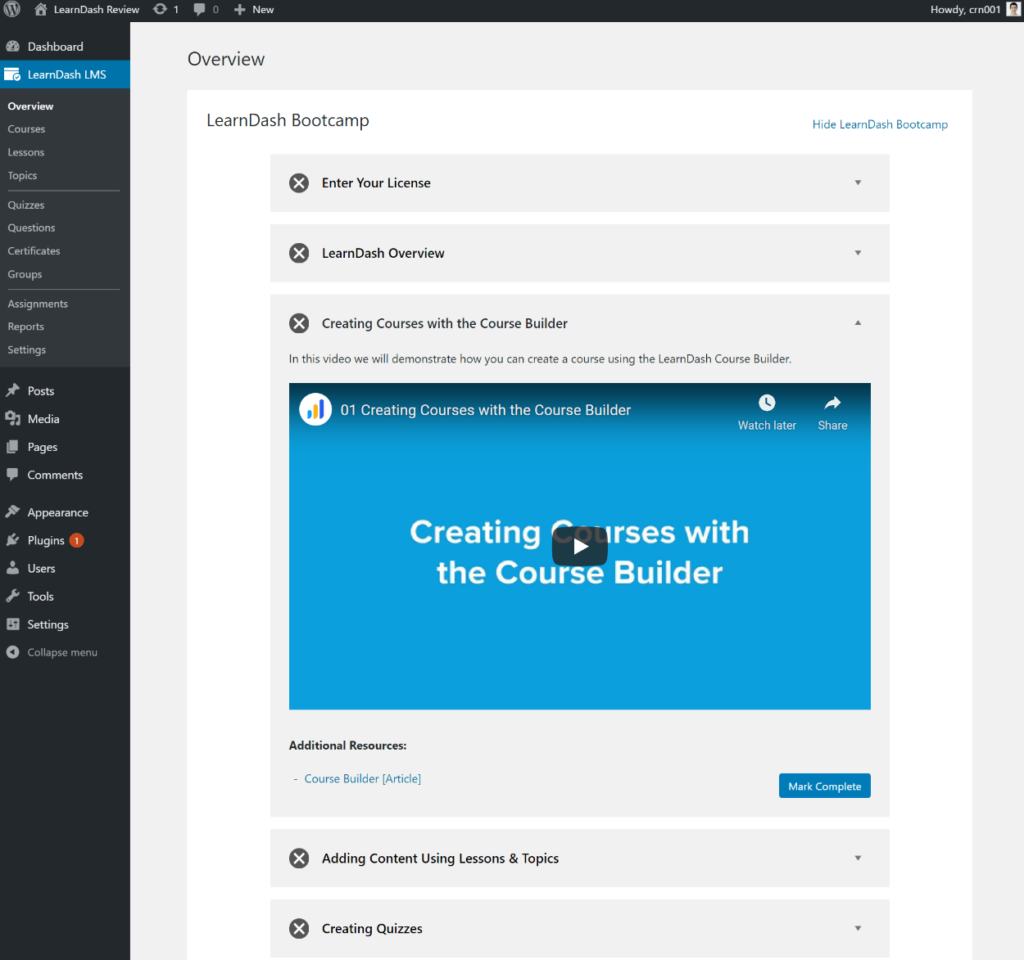Screen dimensions: 1024x960
Task: Click the Mark Complete button
Action: coord(824,786)
